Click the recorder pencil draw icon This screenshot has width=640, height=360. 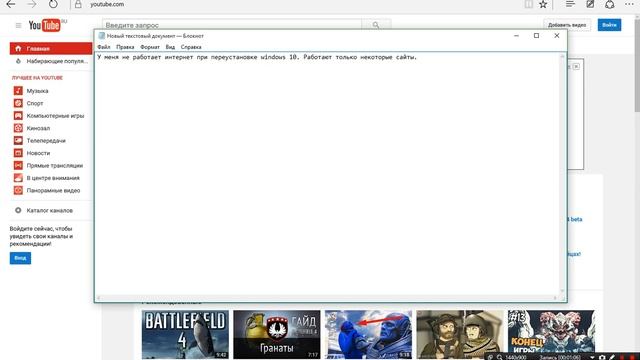(x=612, y=357)
